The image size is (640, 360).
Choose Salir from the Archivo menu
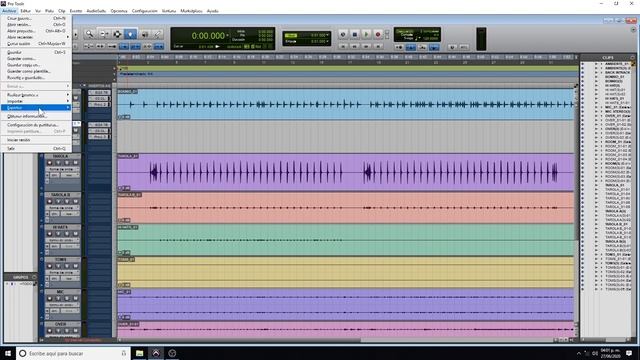click(36, 149)
